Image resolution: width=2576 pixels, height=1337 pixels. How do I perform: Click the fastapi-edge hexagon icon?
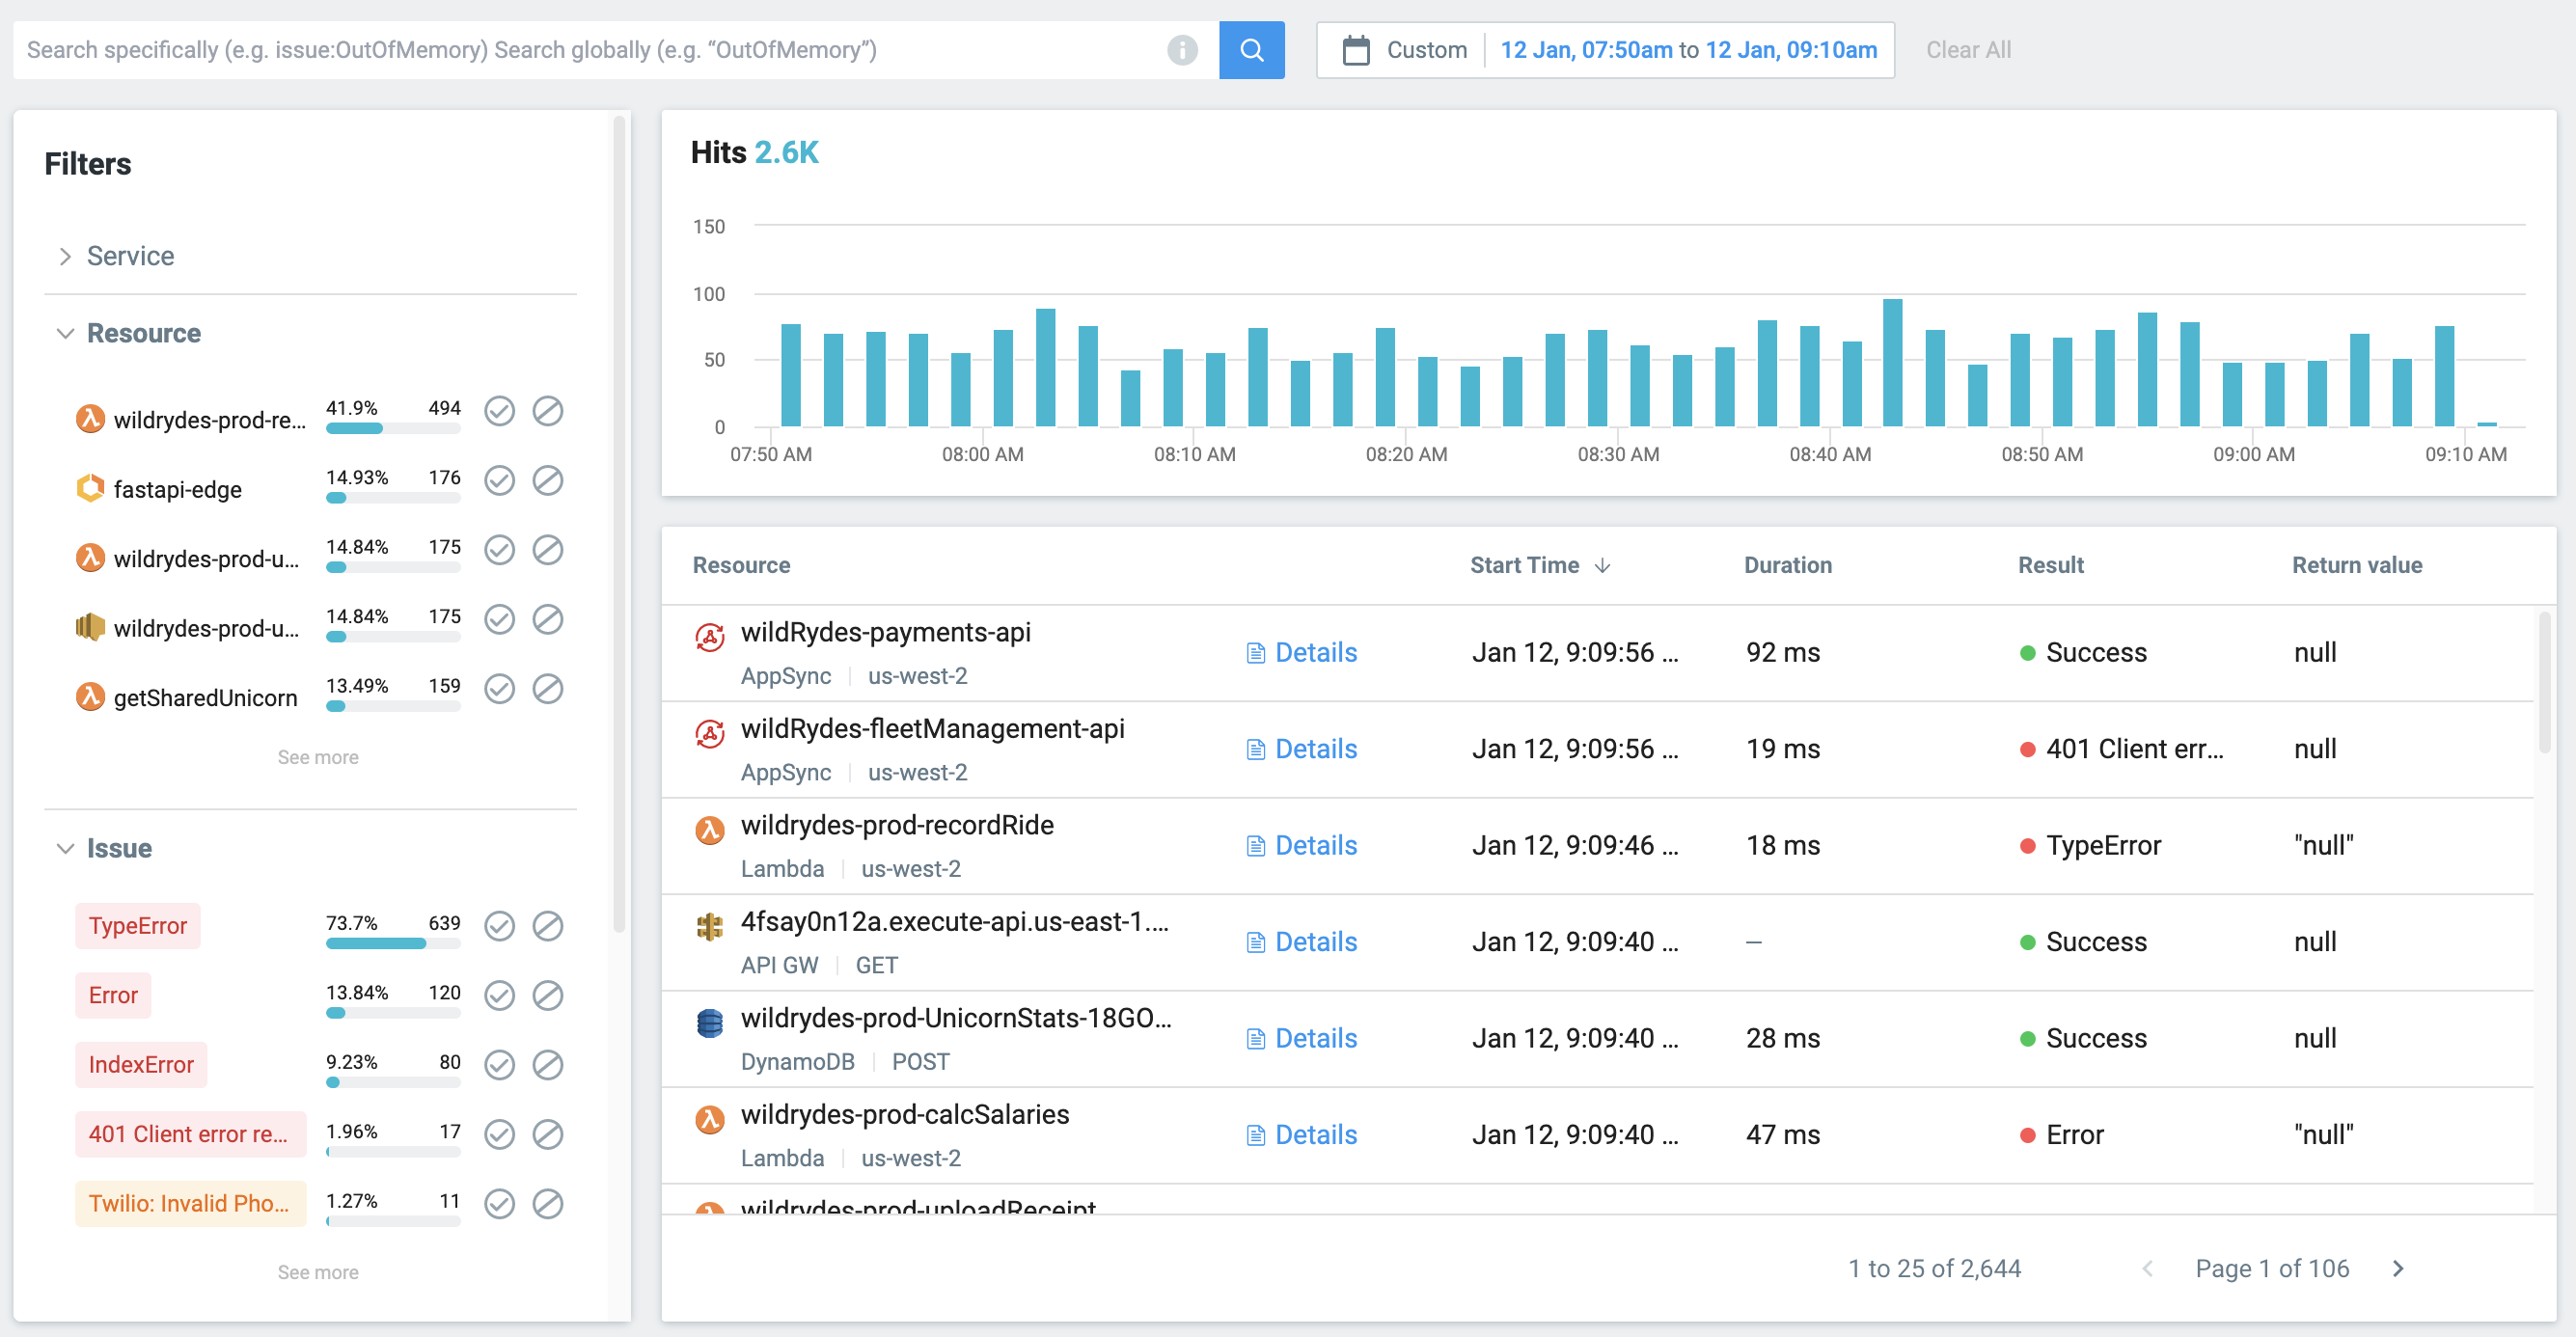(90, 488)
